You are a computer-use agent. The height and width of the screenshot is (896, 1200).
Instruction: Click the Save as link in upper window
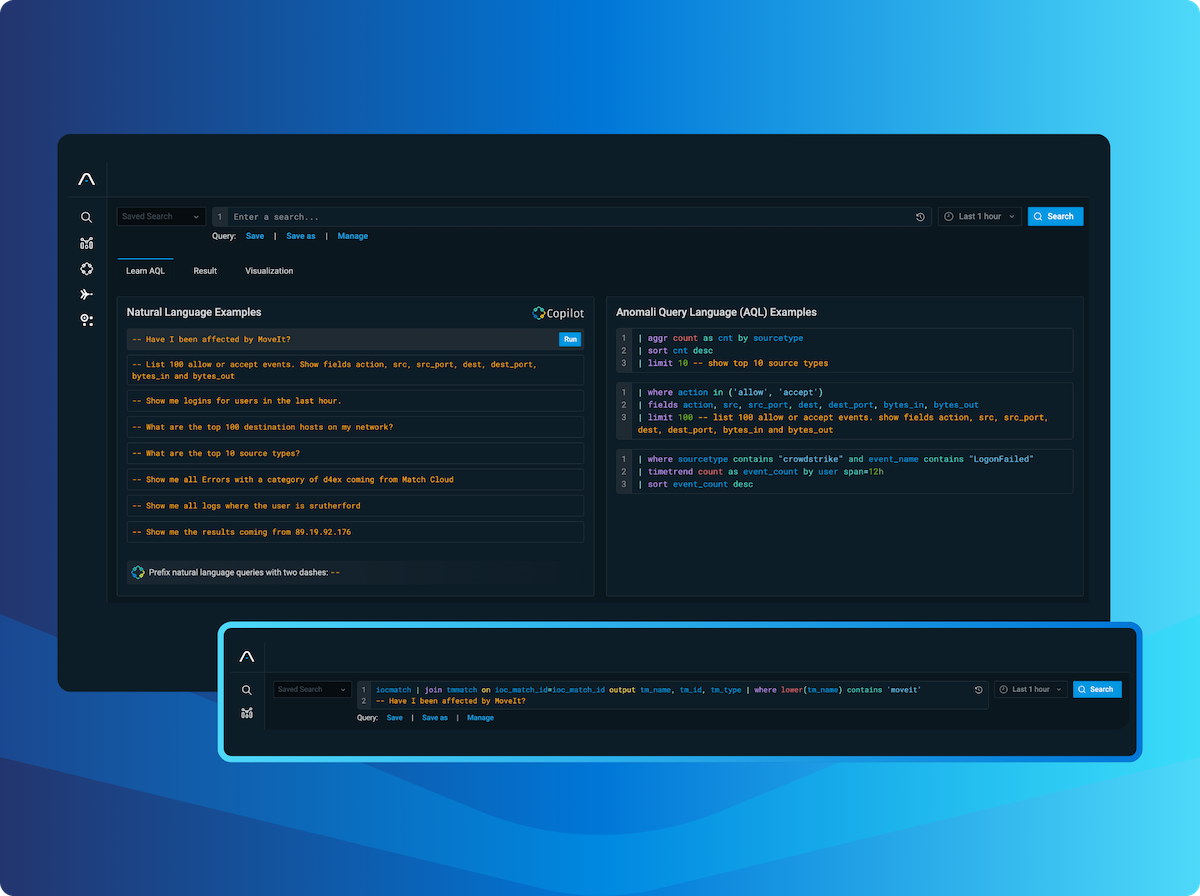pyautogui.click(x=301, y=236)
